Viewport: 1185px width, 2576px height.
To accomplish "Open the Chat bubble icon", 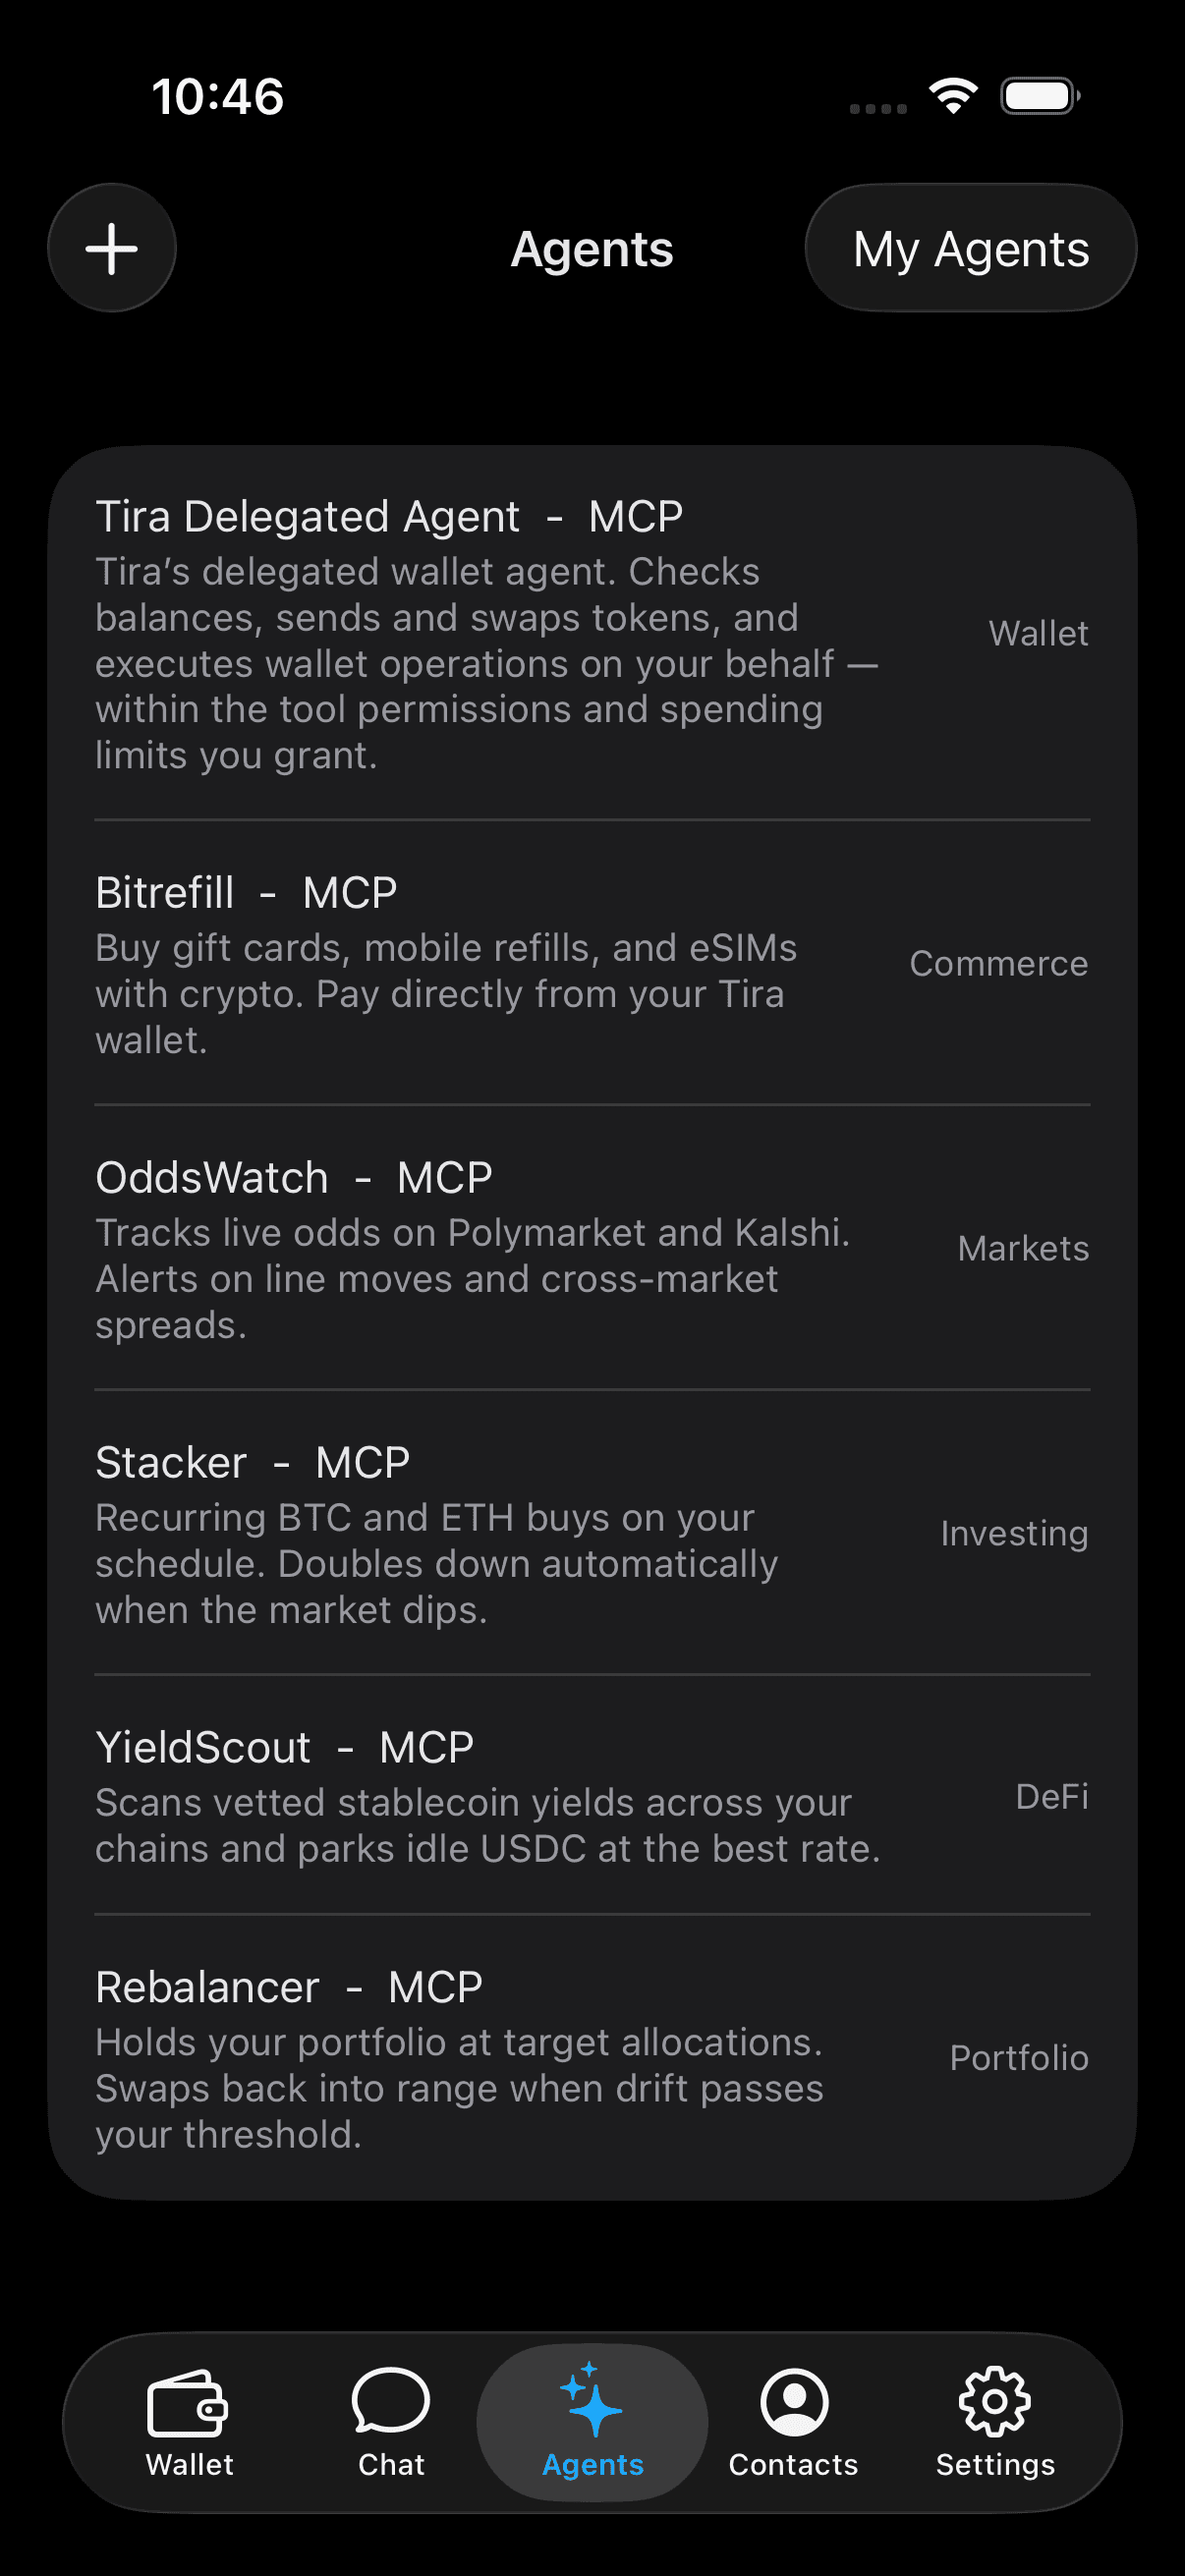I will point(391,2400).
